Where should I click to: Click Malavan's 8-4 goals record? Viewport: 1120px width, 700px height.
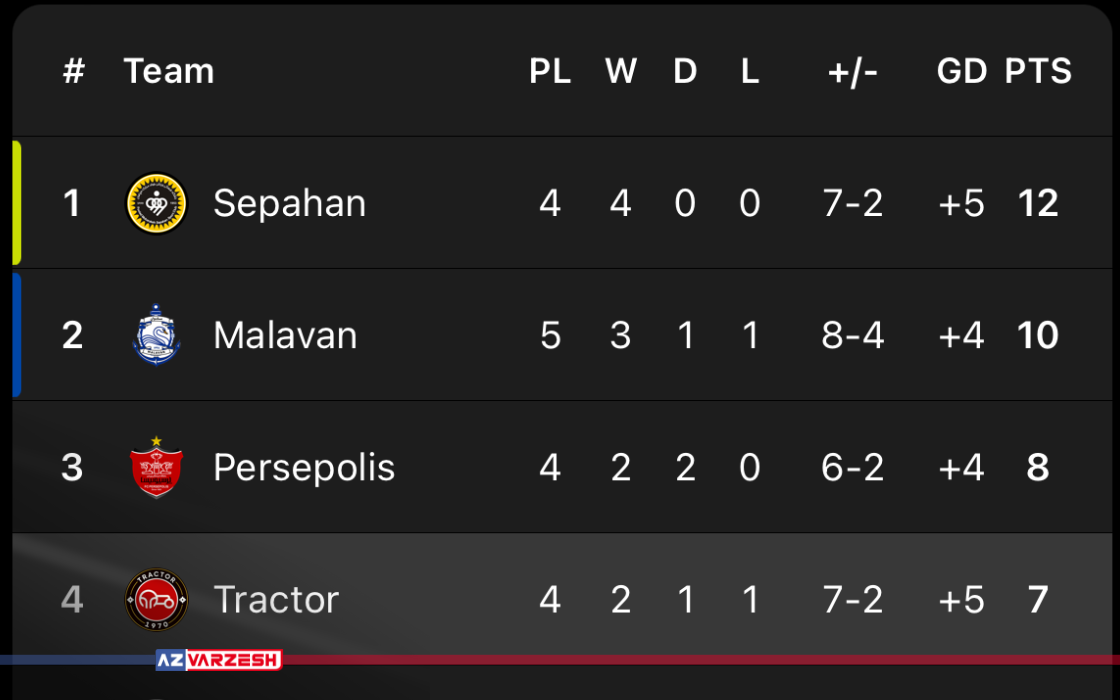point(852,335)
